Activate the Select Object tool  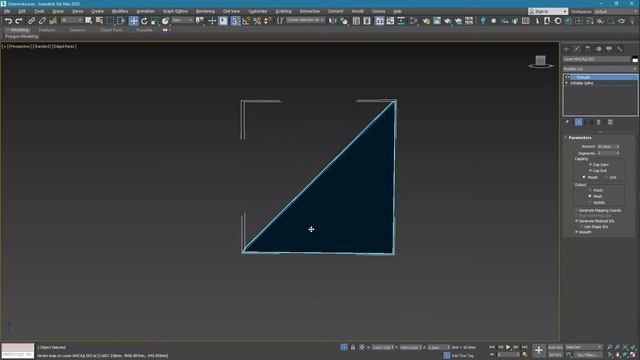click(x=89, y=21)
